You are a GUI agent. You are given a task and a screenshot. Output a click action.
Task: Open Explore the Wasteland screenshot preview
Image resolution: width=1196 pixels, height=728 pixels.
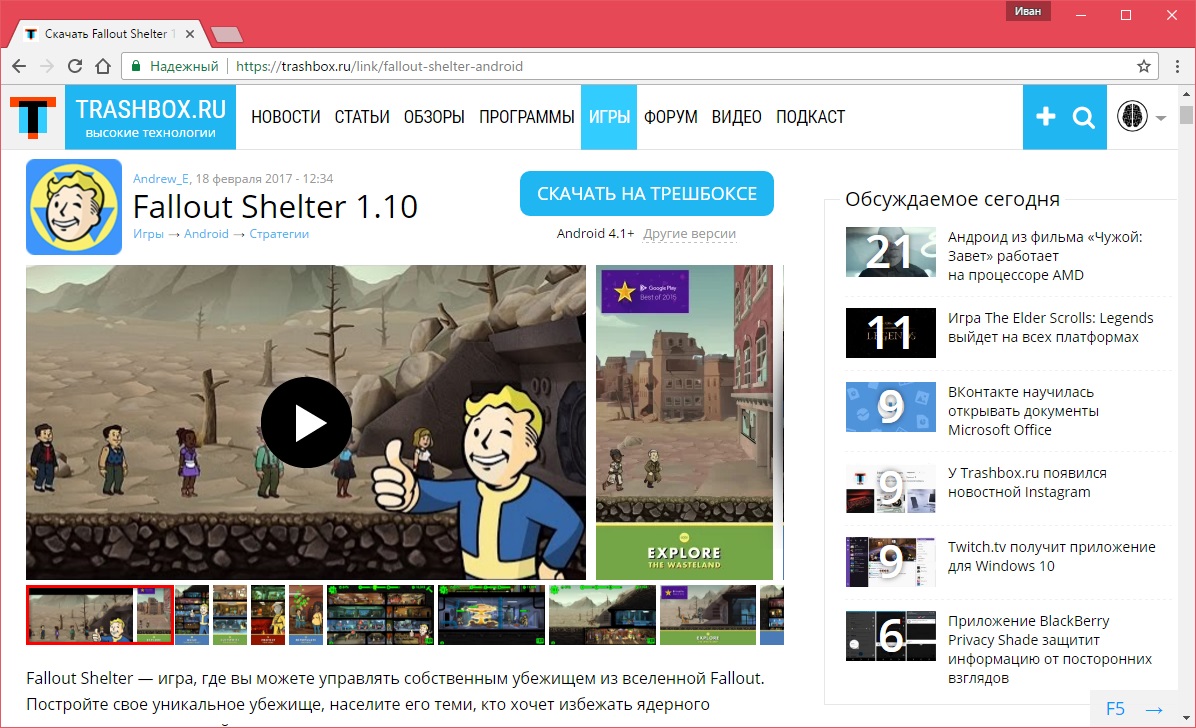pos(684,422)
